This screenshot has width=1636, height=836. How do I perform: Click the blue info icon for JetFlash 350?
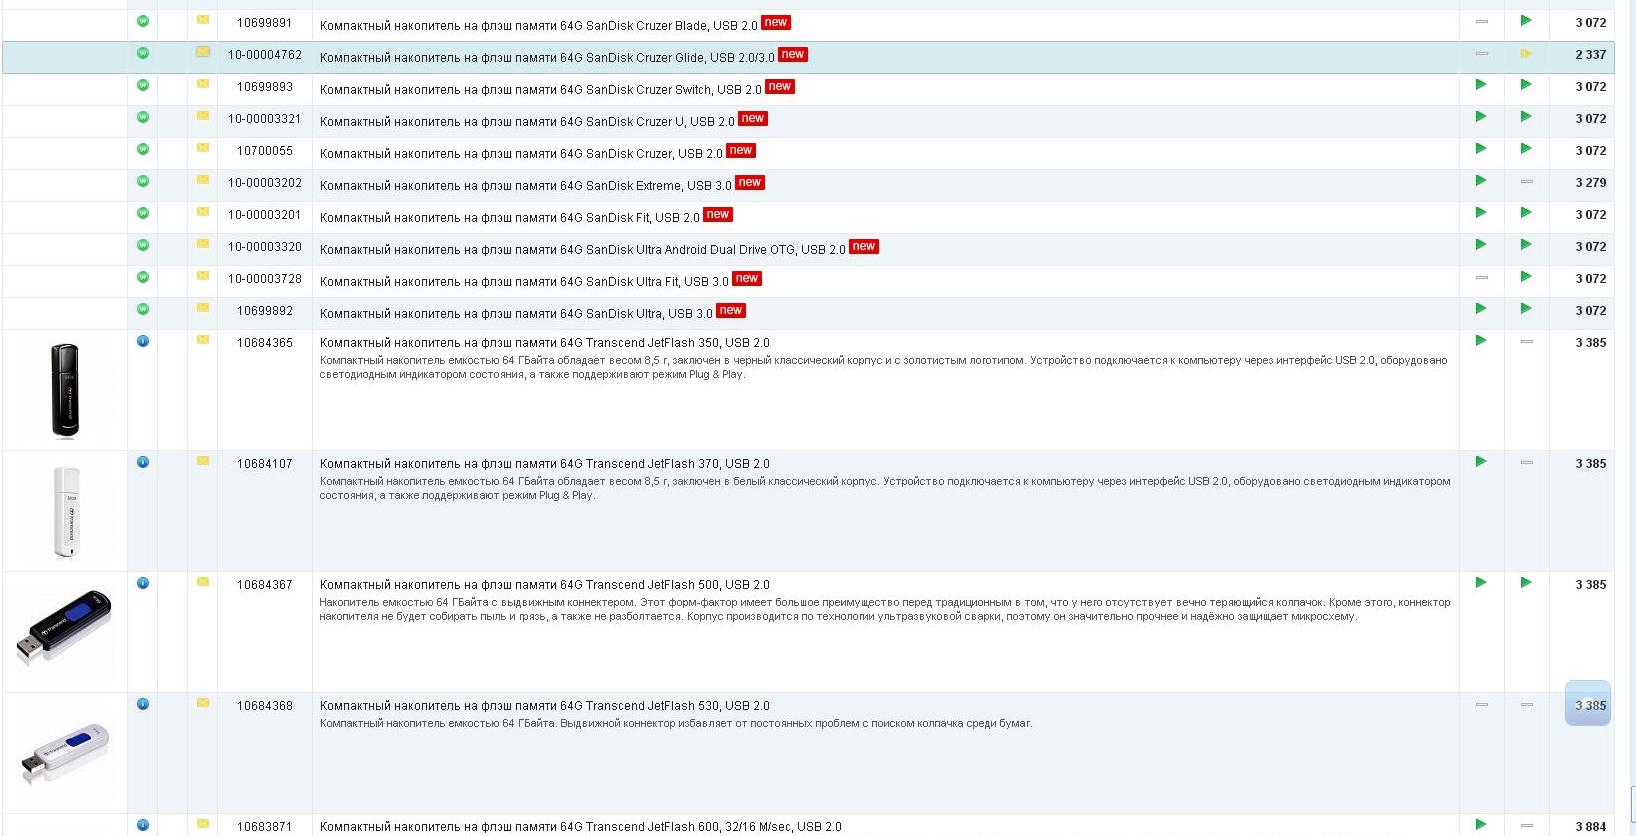pyautogui.click(x=143, y=341)
